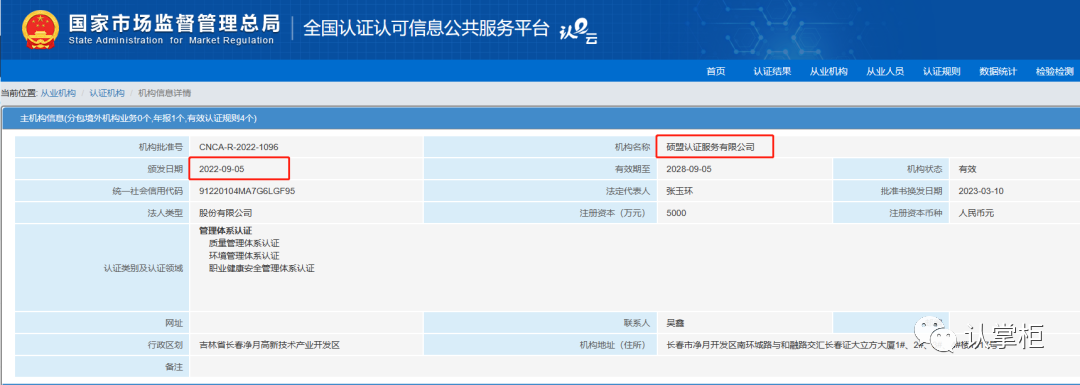Click legal entity type 股份有限公司
Image resolution: width=1080 pixels, height=385 pixels.
(225, 213)
